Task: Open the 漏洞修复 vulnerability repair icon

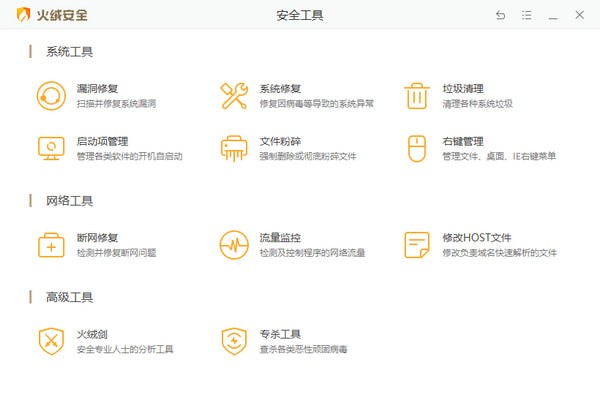Action: (x=51, y=96)
